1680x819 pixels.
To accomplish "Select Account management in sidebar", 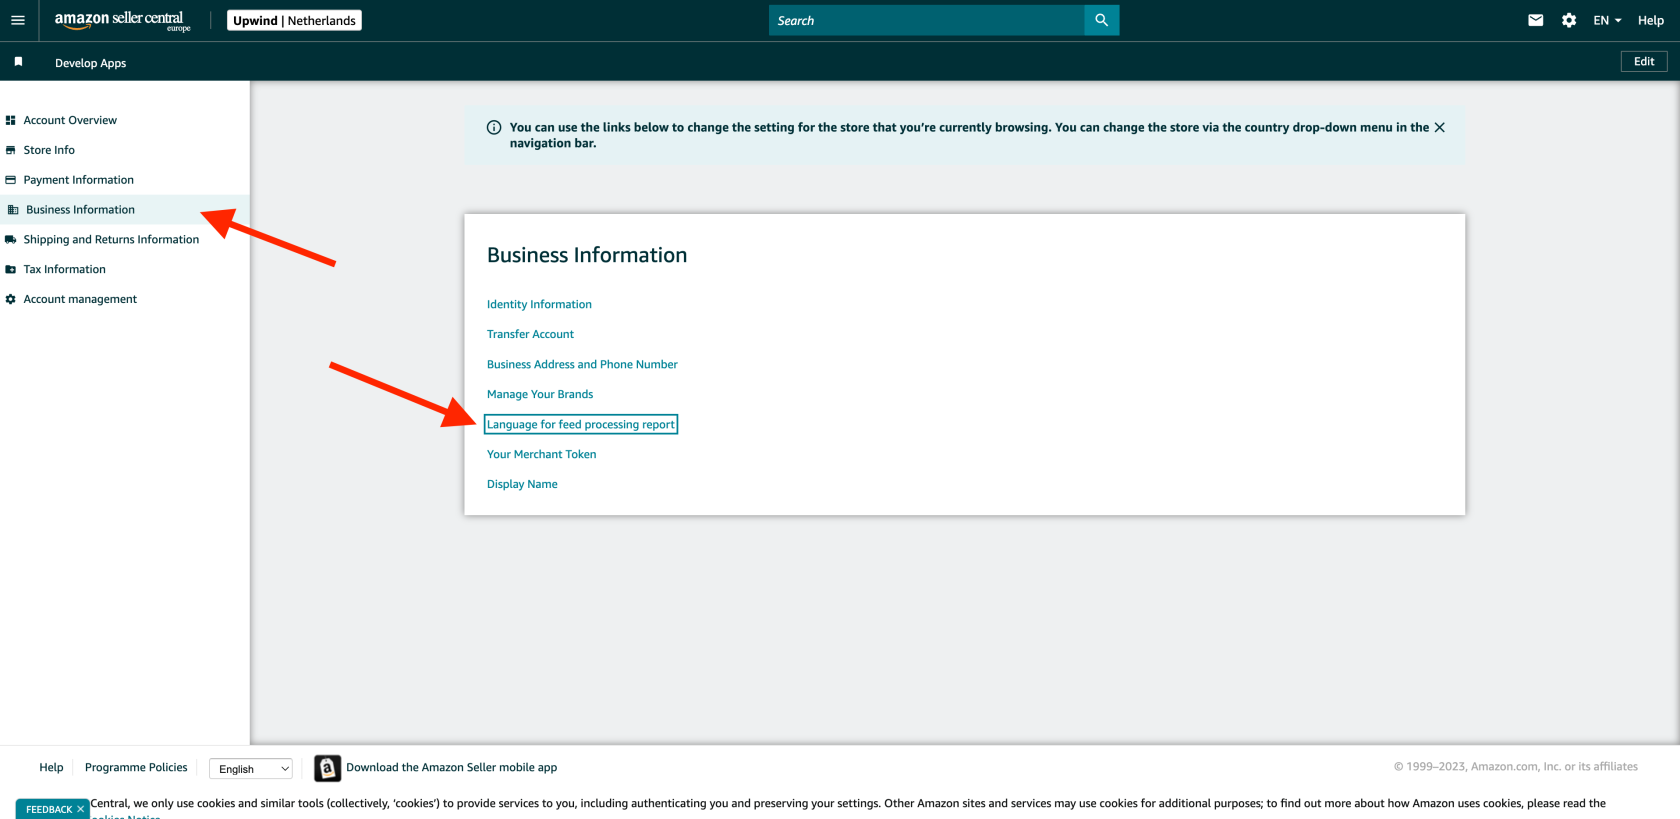I will [x=80, y=299].
